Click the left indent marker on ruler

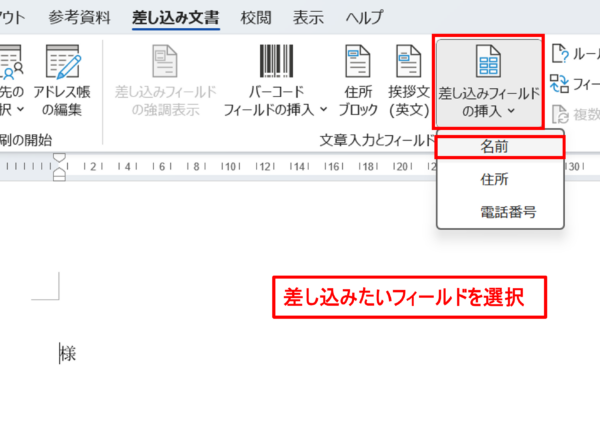coord(58,177)
